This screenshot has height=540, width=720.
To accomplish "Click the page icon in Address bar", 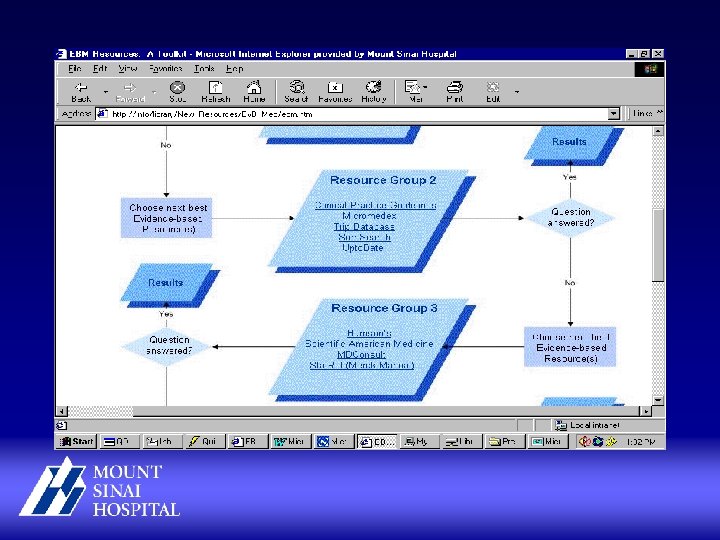I will 102,113.
